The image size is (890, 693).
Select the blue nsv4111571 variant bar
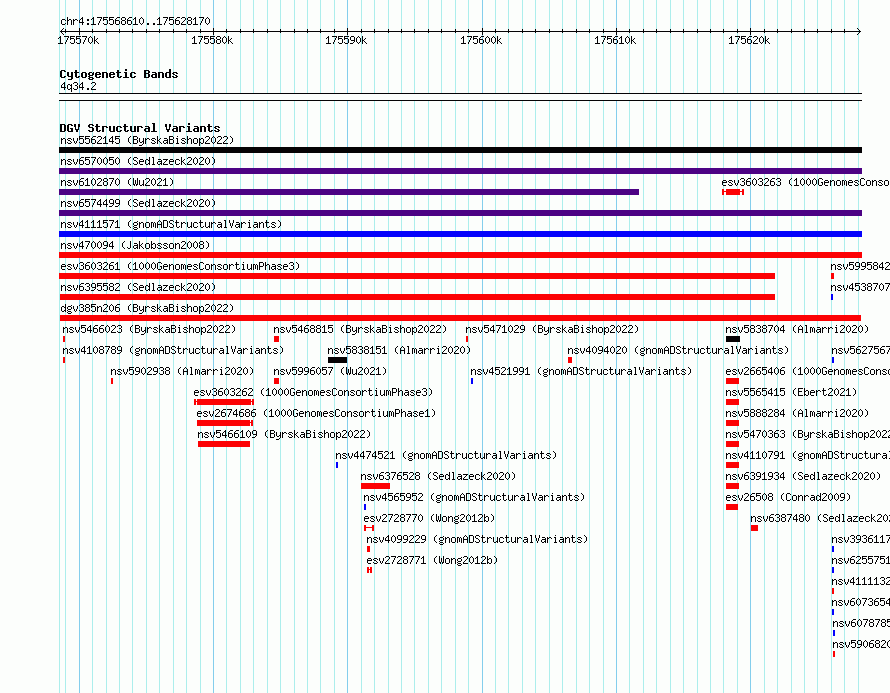(460, 234)
